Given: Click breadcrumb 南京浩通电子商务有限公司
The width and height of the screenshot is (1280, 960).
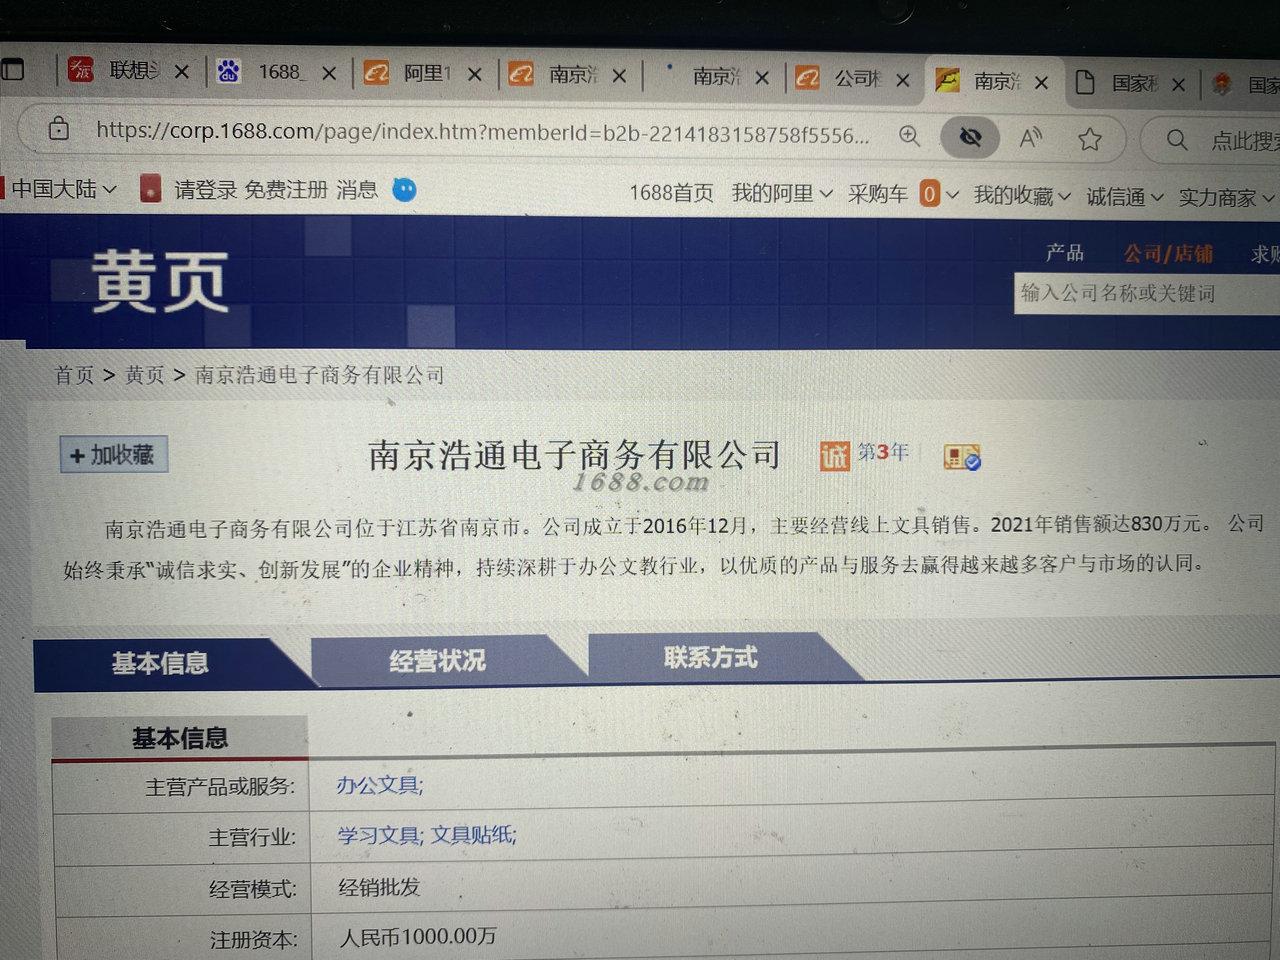Looking at the screenshot, I should [x=320, y=375].
